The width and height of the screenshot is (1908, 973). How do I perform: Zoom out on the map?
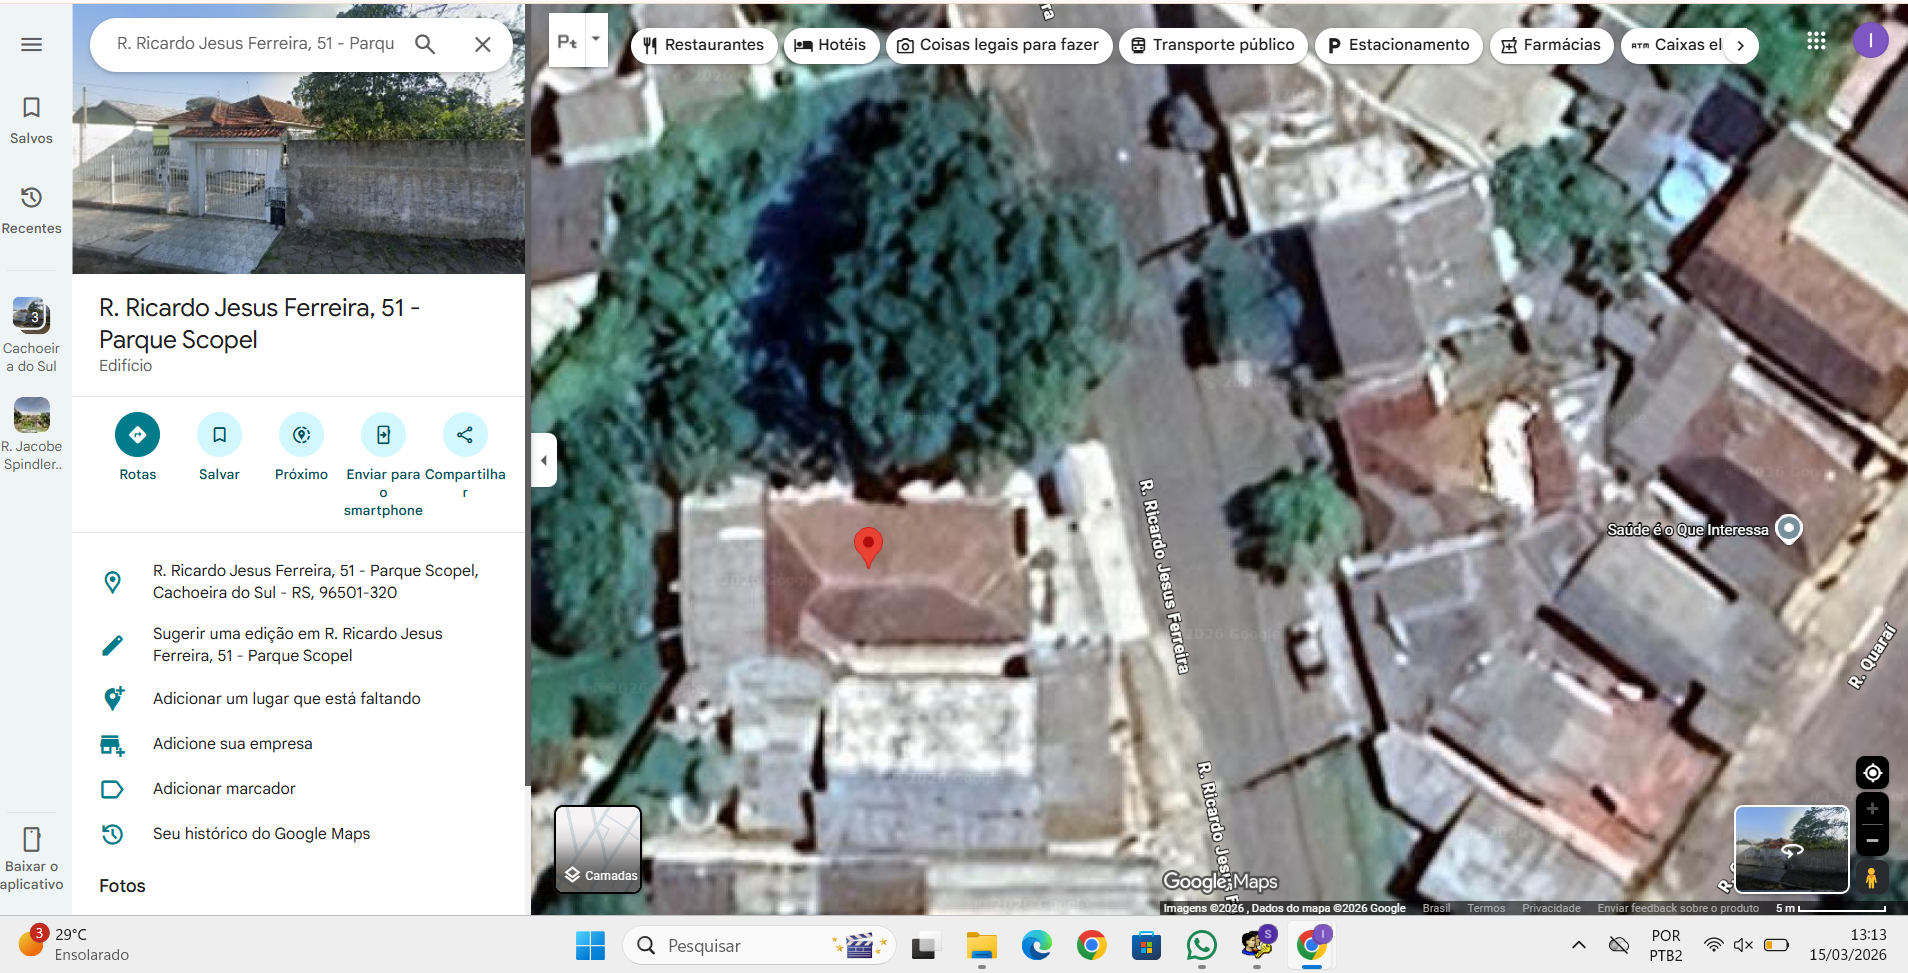[x=1872, y=840]
